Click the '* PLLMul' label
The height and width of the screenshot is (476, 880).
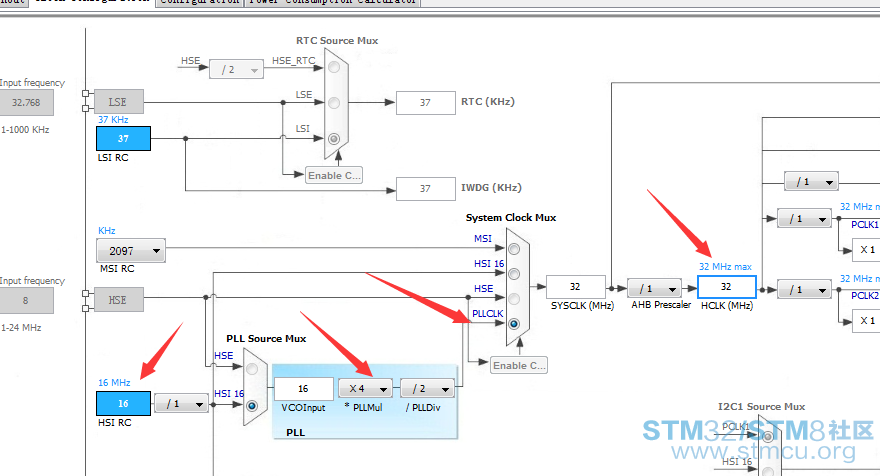tap(364, 407)
